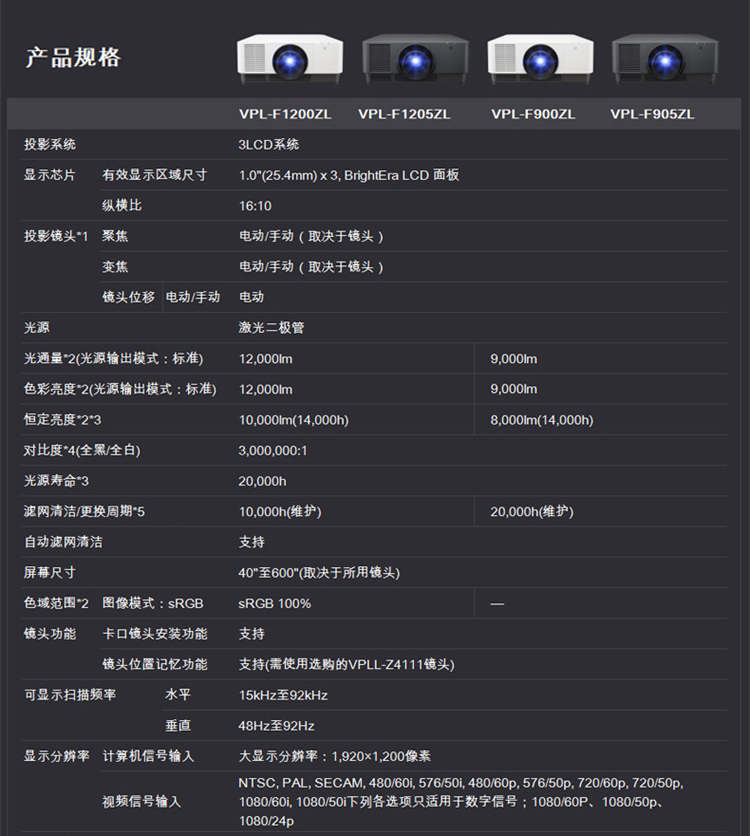Select the VPL-F1200ZL model column header
This screenshot has height=836, width=750.
click(x=285, y=114)
